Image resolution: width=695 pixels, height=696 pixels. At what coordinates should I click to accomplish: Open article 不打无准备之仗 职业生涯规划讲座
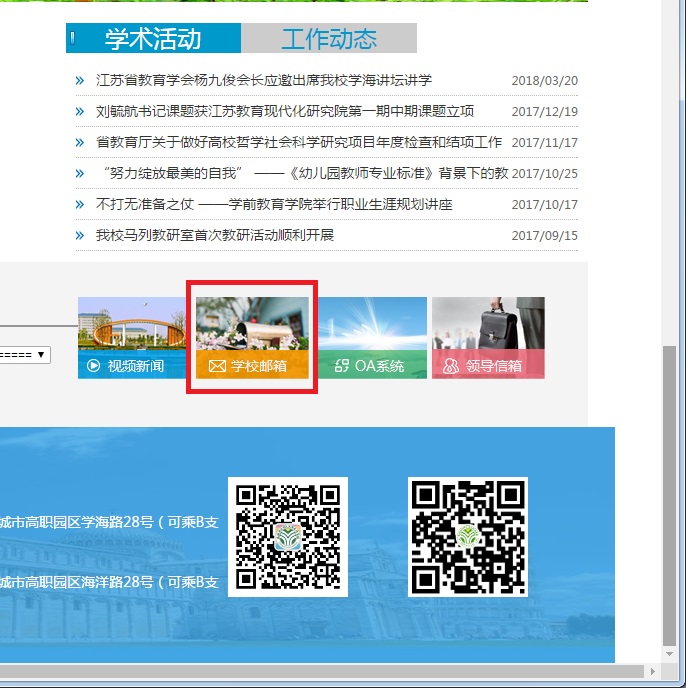[x=274, y=204]
